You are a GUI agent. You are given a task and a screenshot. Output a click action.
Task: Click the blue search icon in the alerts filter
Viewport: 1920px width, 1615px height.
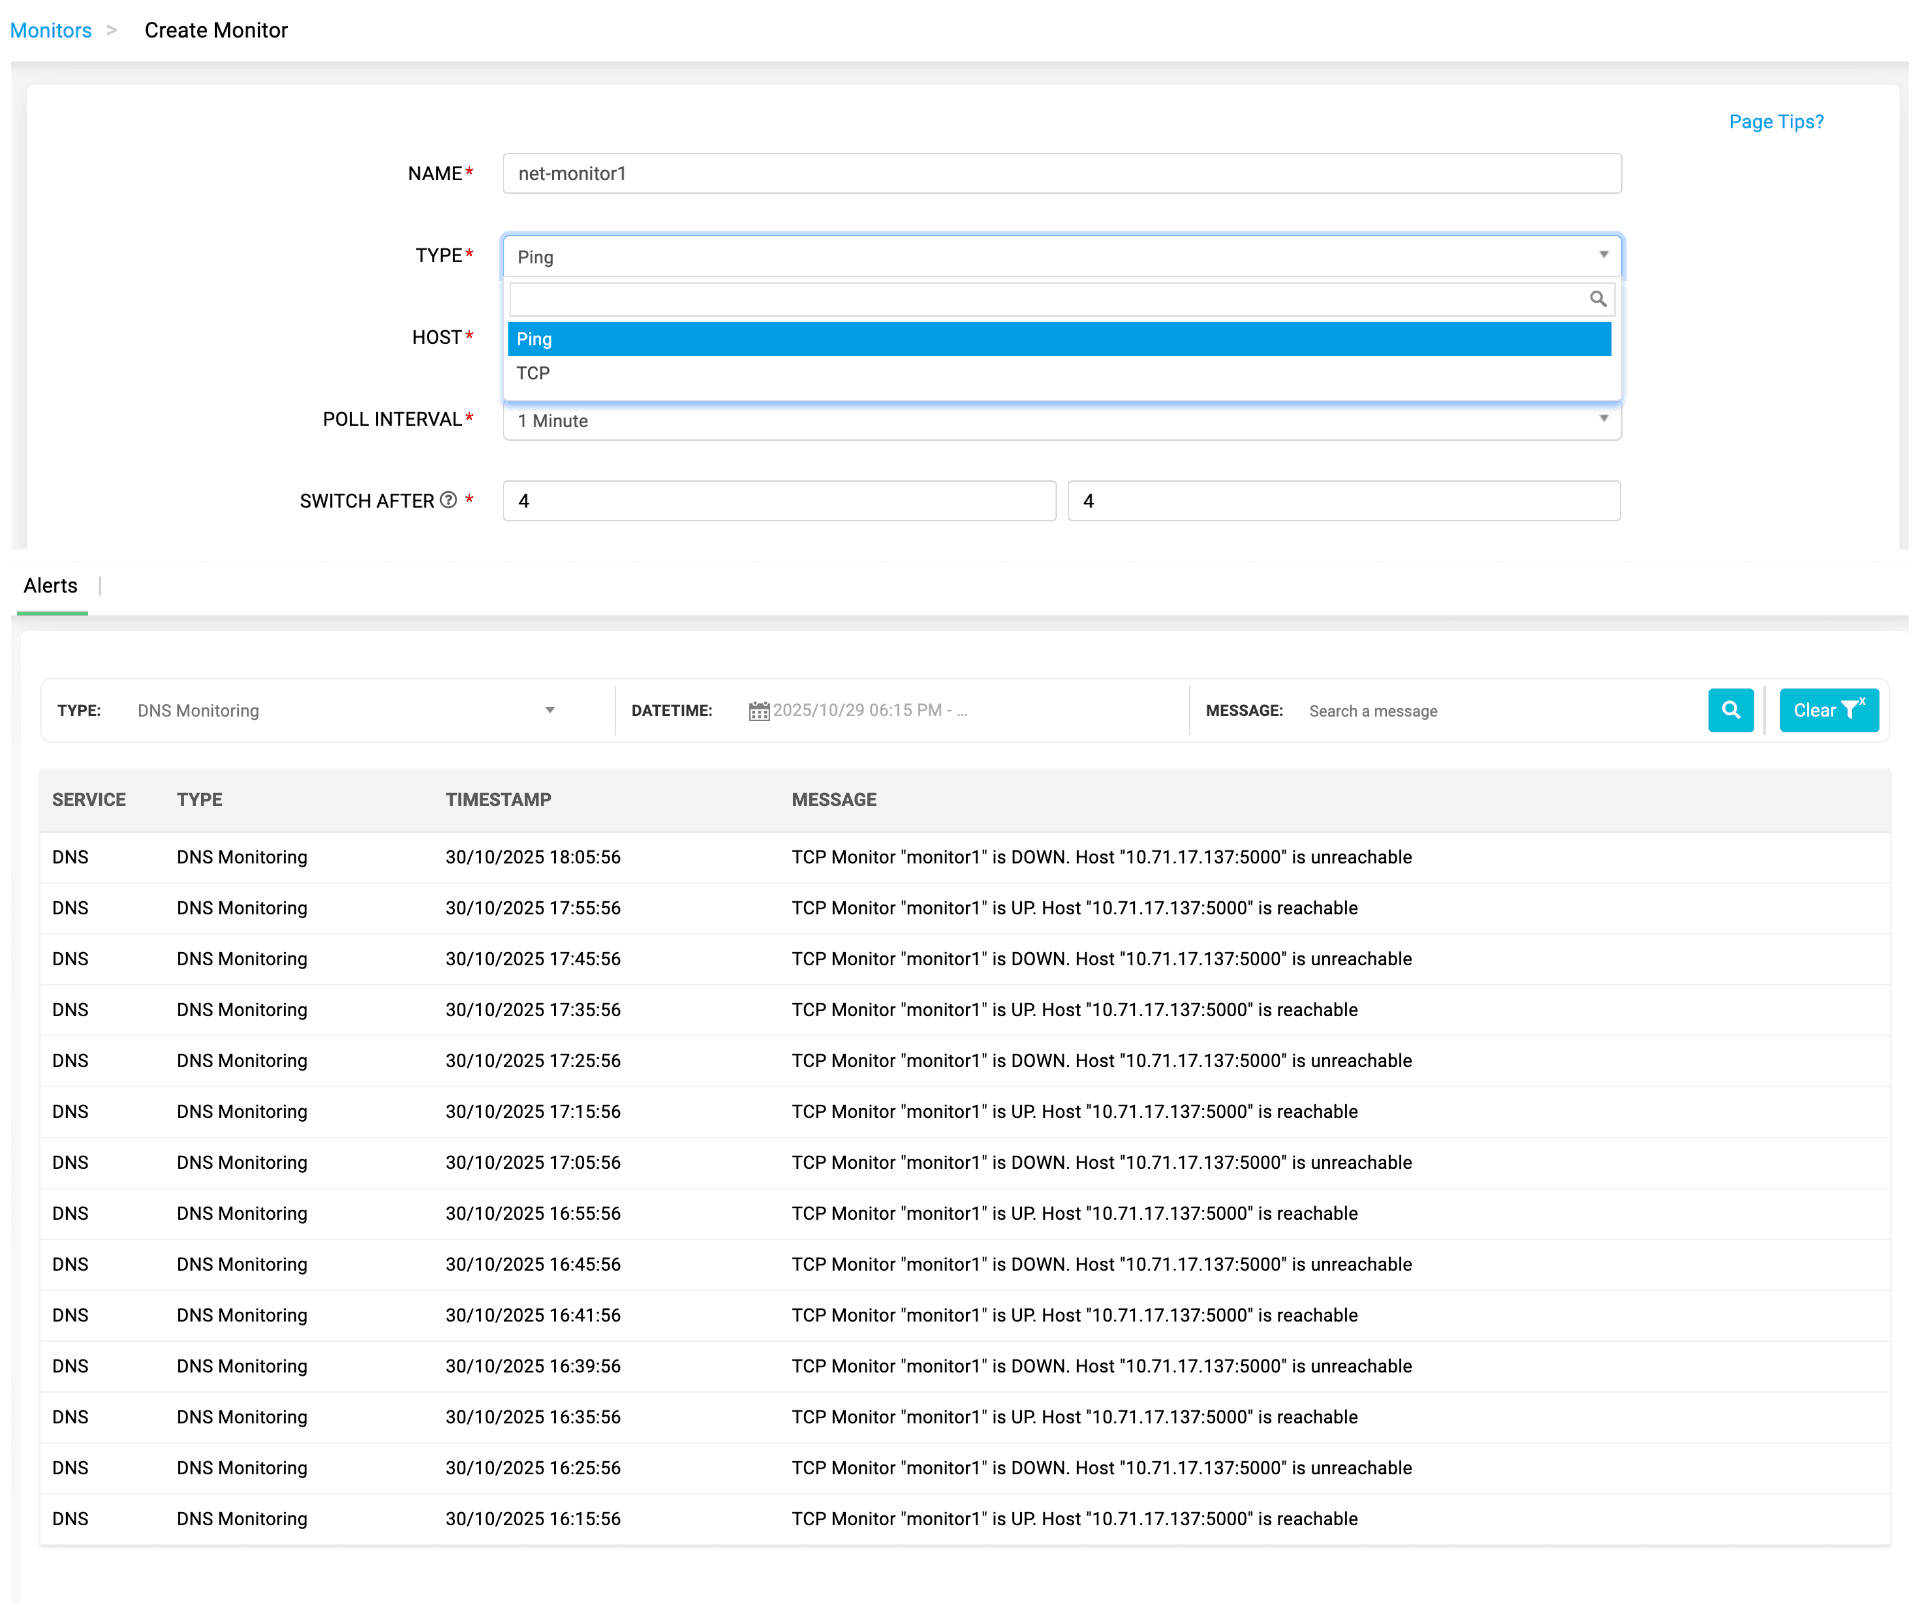1731,710
